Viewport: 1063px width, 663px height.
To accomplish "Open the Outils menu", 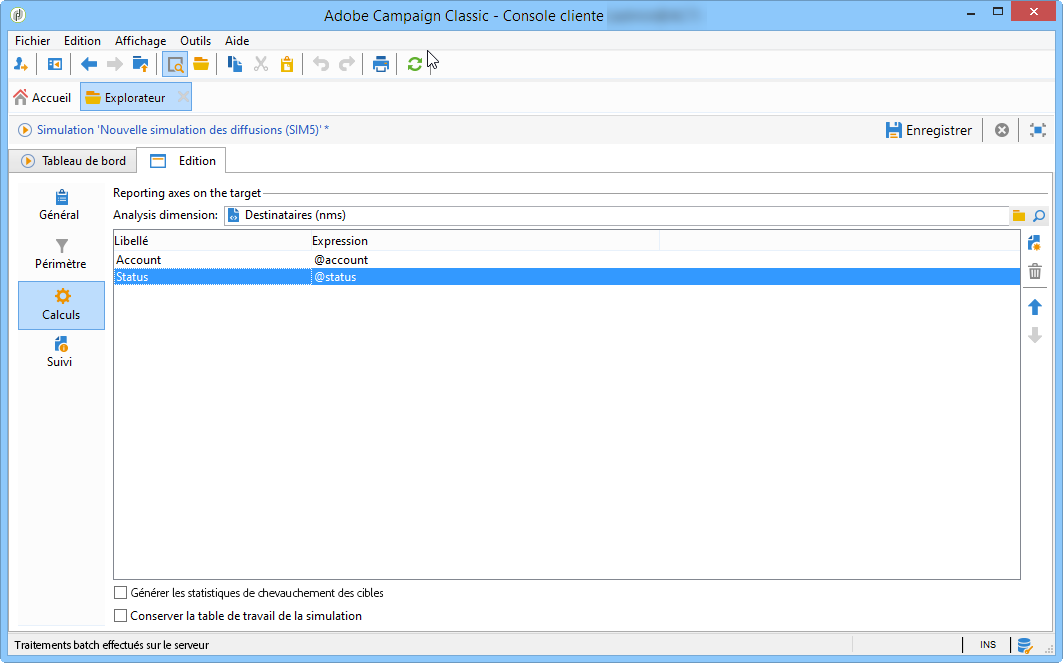I will click(x=195, y=41).
